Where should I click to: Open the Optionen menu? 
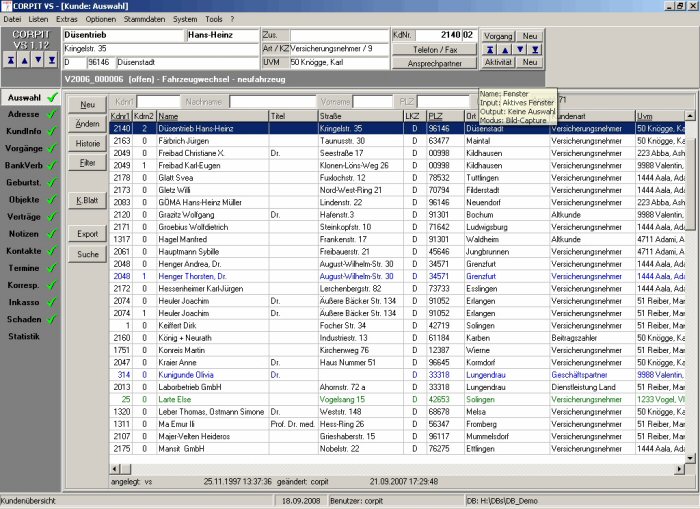[100, 19]
